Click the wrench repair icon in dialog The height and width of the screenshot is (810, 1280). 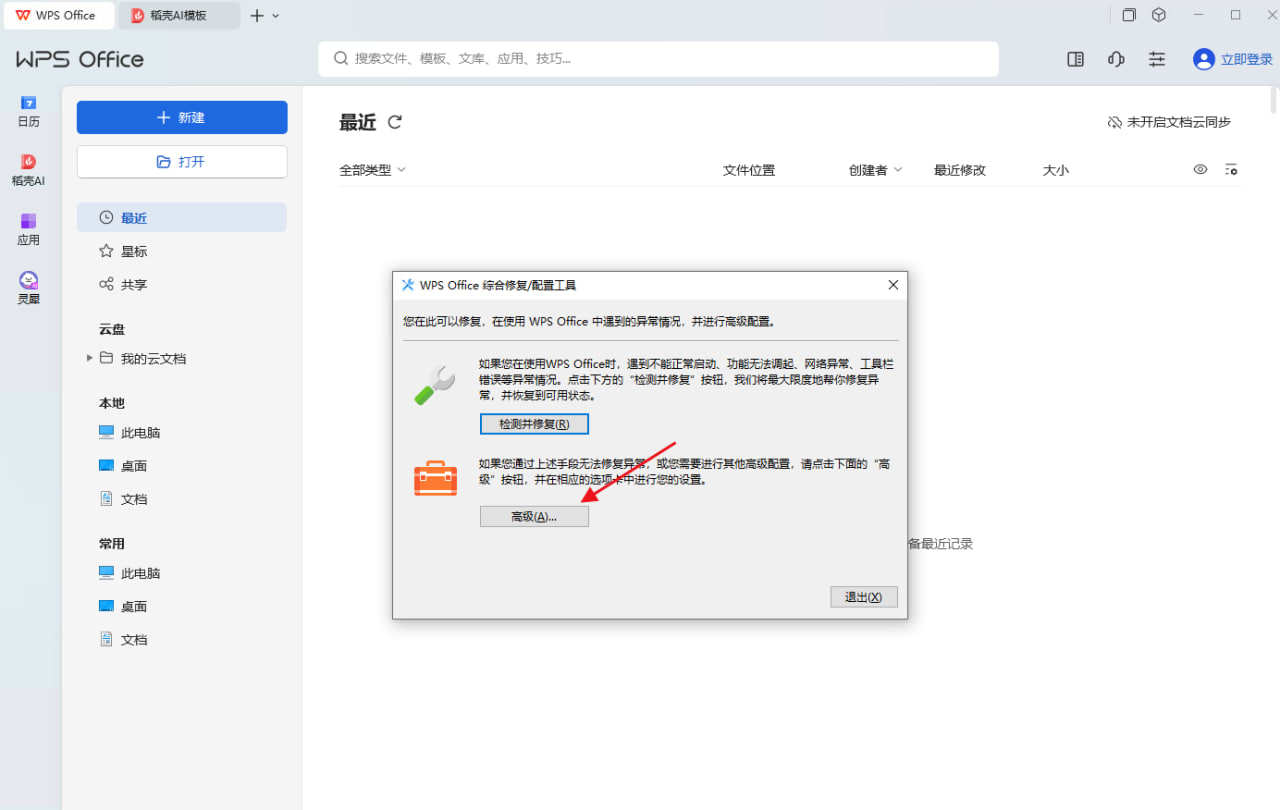click(x=435, y=384)
